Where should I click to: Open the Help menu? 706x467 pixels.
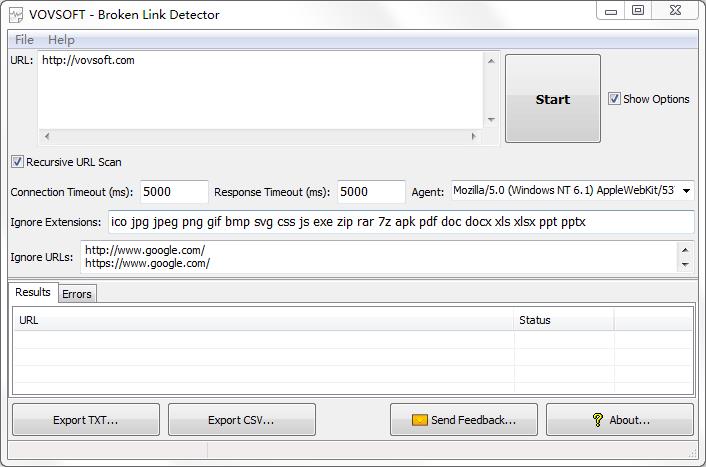click(61, 40)
